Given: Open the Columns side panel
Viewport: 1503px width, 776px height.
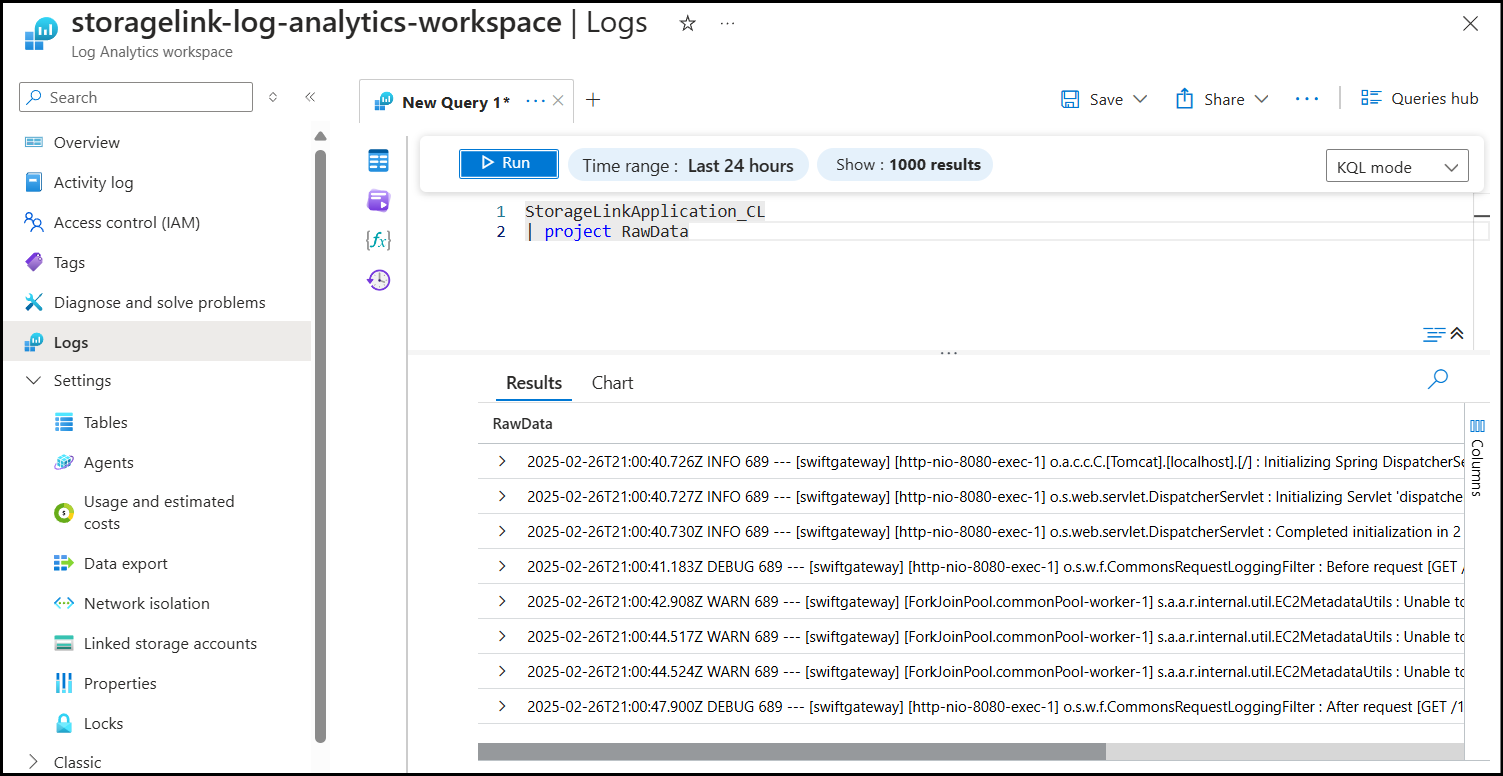Looking at the screenshot, I should click(1477, 457).
